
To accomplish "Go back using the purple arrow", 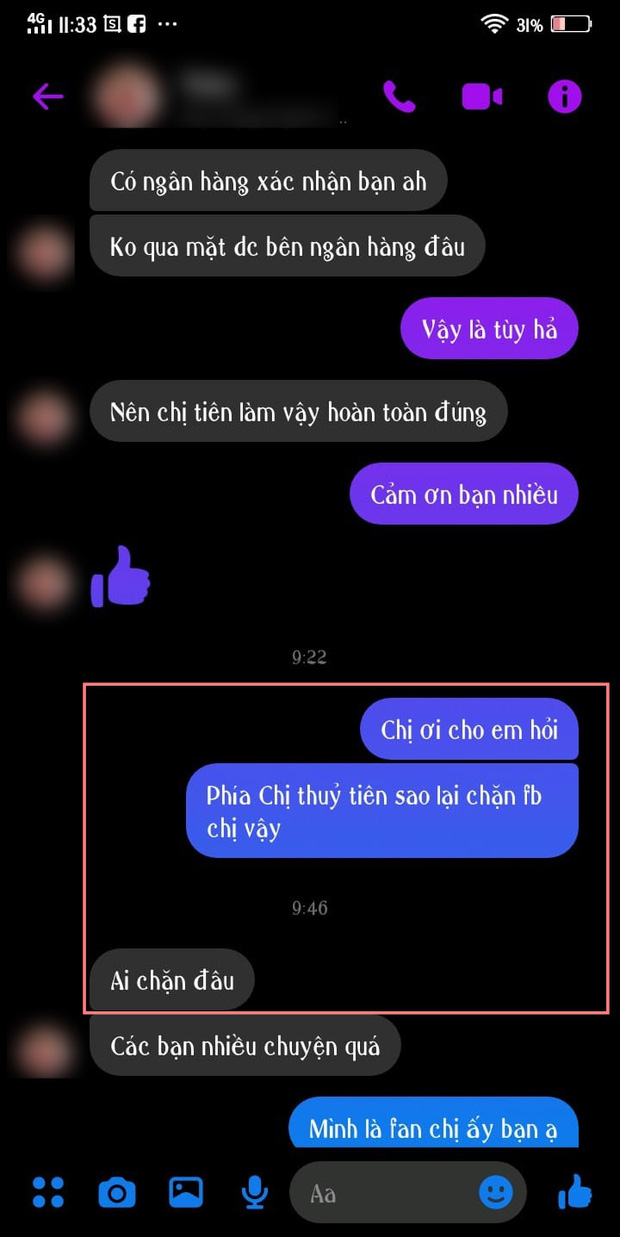I will pos(48,97).
